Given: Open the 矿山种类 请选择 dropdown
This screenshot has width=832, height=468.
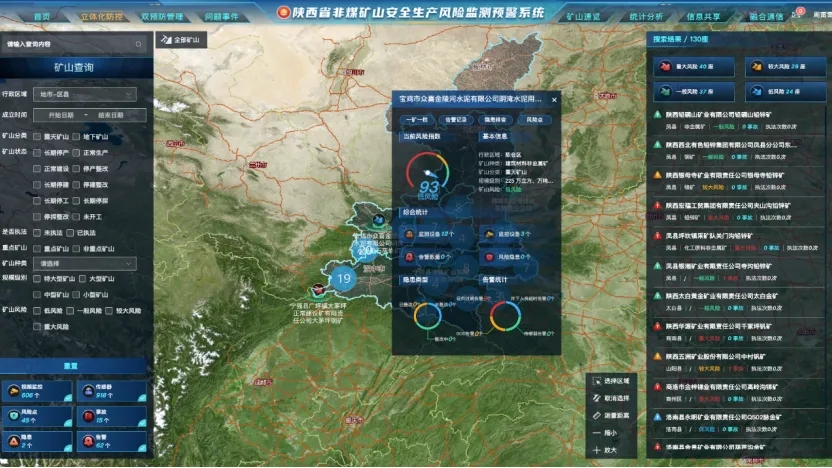Looking at the screenshot, I should [x=84, y=263].
